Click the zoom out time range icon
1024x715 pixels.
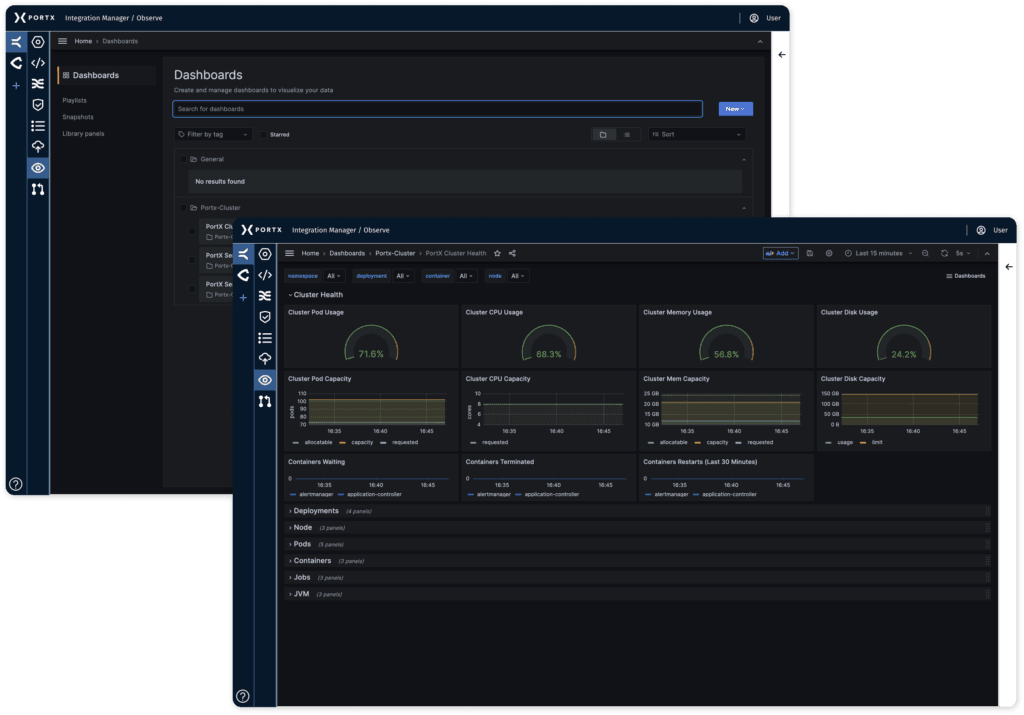(925, 254)
